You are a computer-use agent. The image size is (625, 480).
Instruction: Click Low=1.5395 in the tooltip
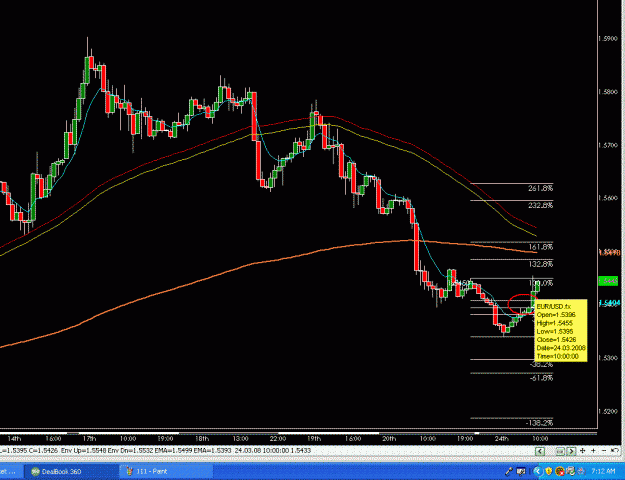tap(555, 332)
